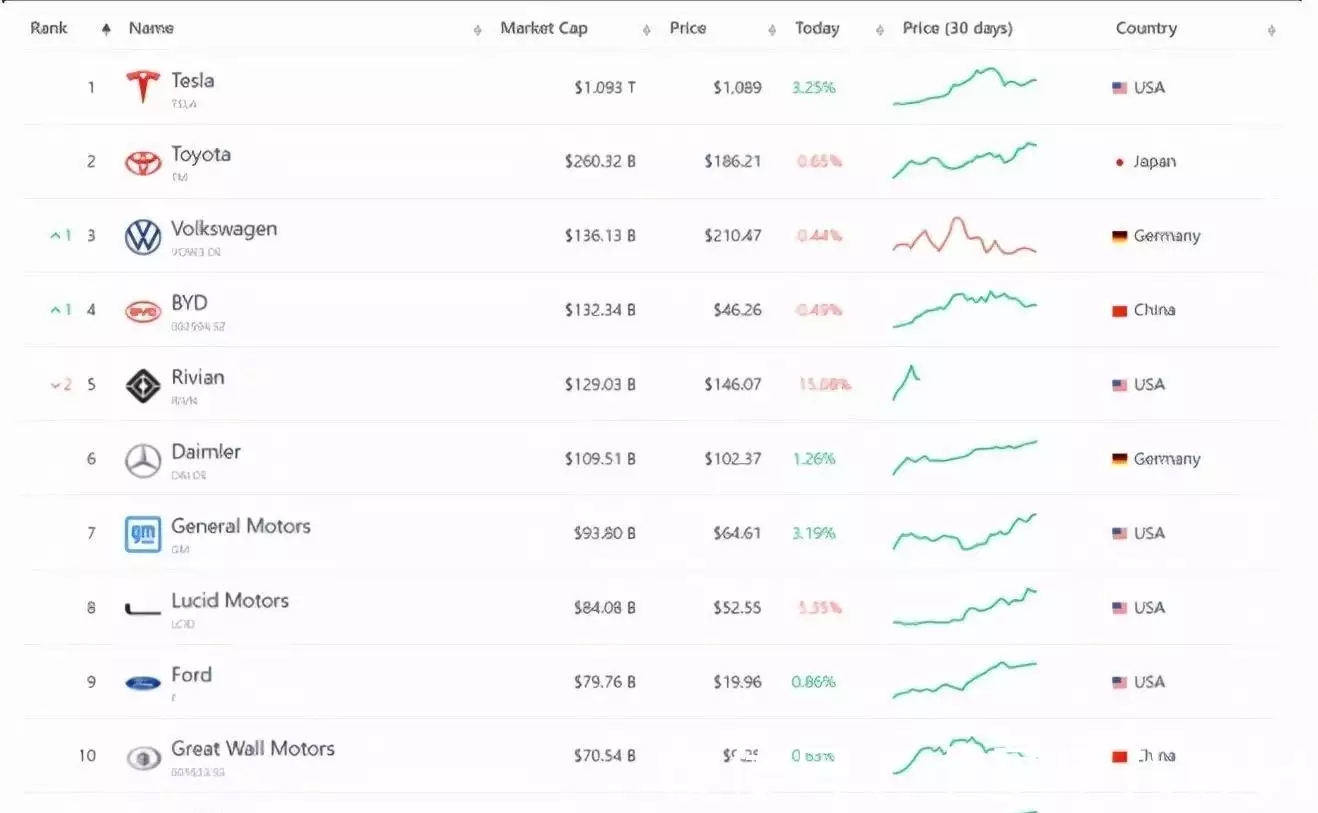Click Lucid Motors' 30-day sparkline chart

coord(965,607)
